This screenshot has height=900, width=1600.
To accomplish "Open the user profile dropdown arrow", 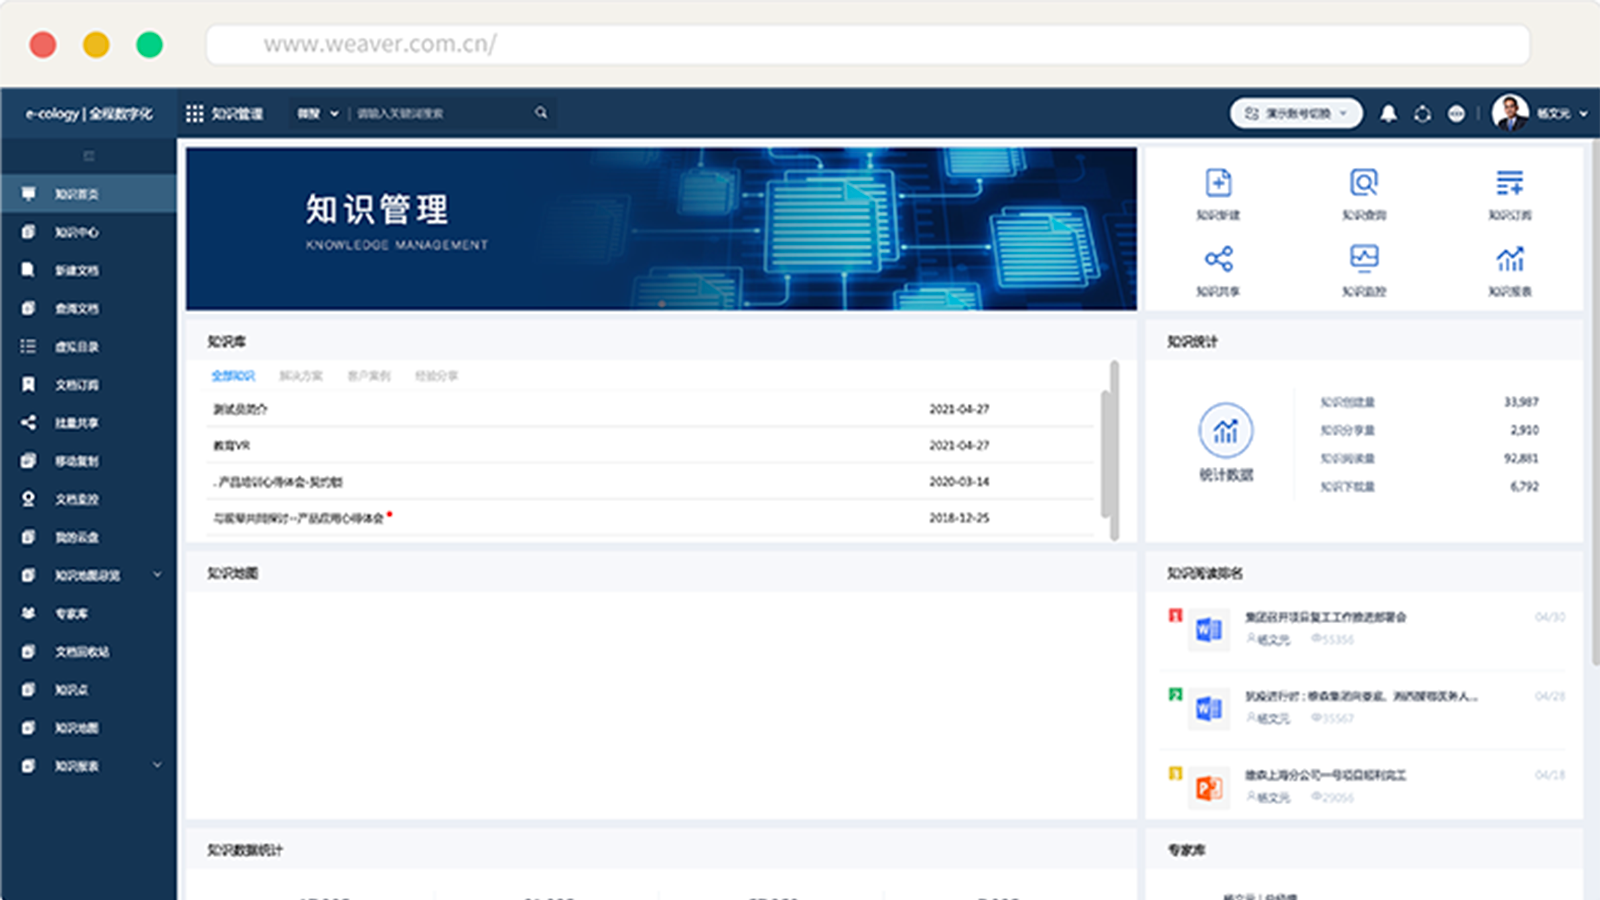I will (x=1583, y=114).
